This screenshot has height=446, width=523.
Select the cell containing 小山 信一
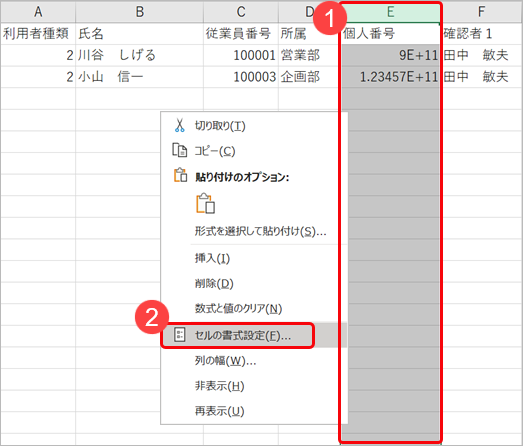139,77
